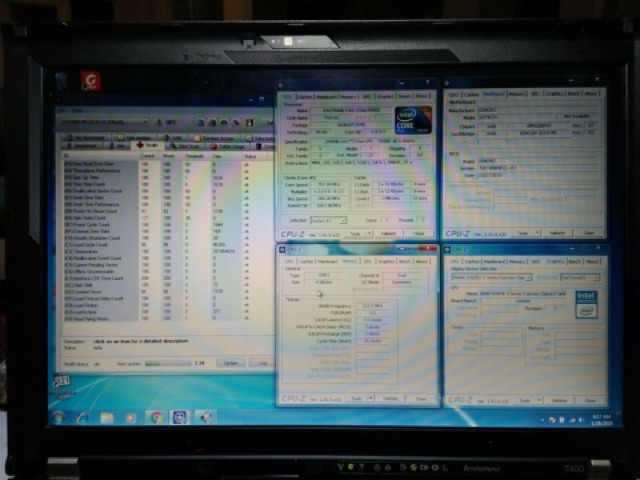
Task: Open the Caches tab in CPU-Z CPU window
Action: point(304,96)
